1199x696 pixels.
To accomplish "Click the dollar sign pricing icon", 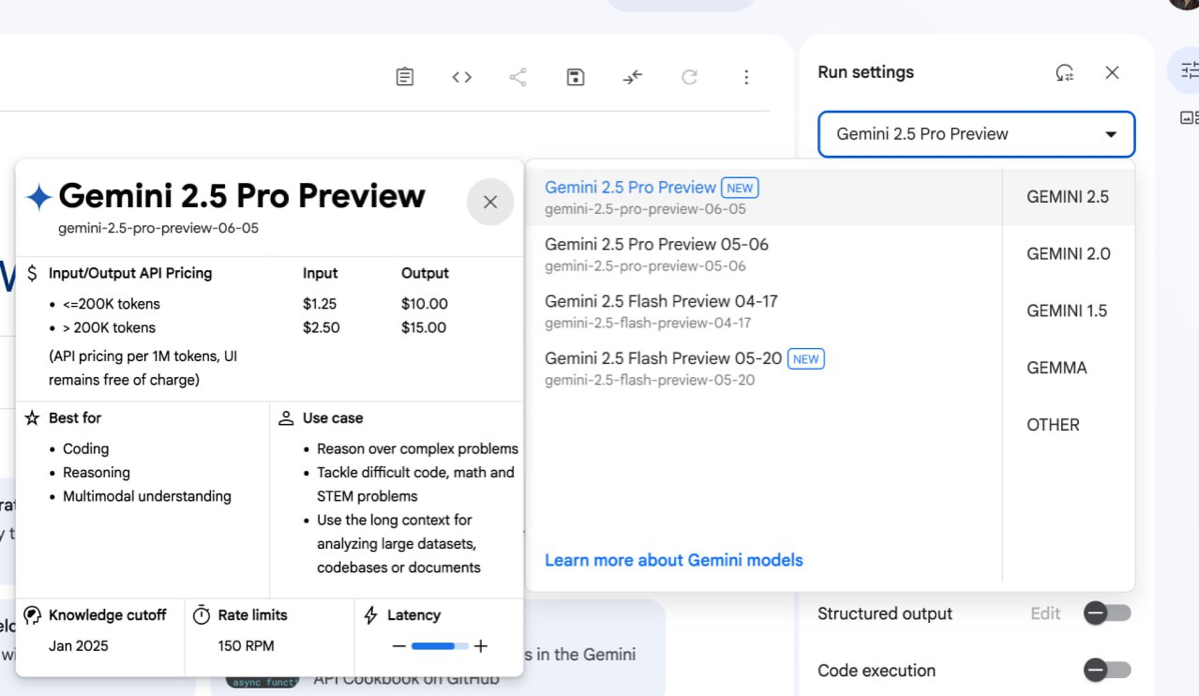I will pos(32,273).
